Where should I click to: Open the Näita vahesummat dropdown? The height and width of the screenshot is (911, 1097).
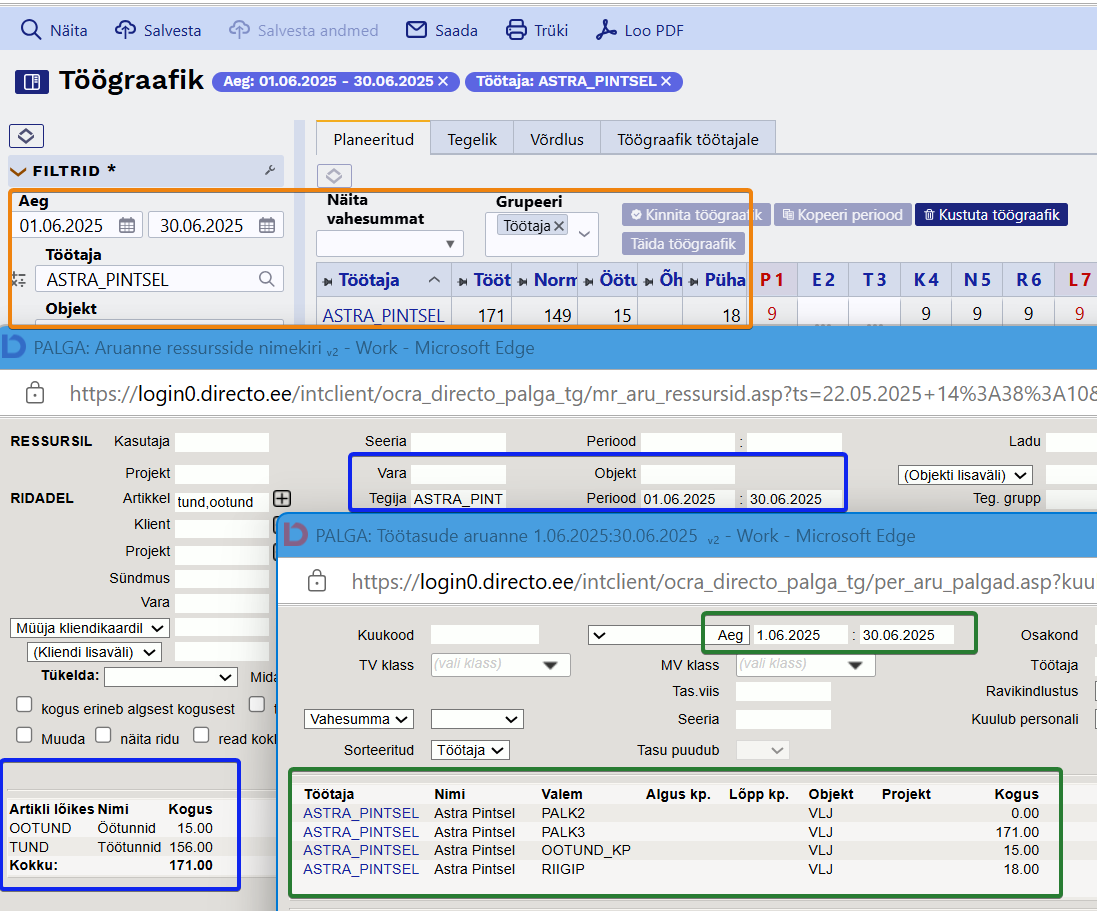coord(390,243)
